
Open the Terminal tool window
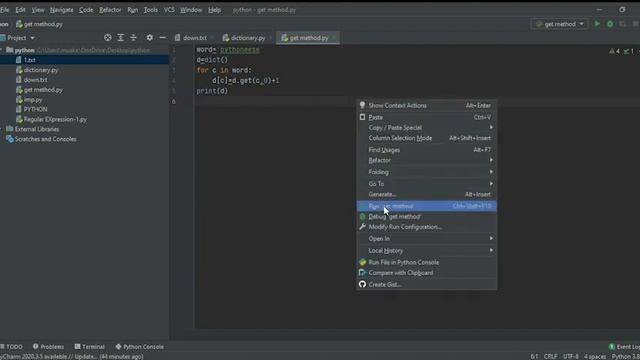(90, 347)
